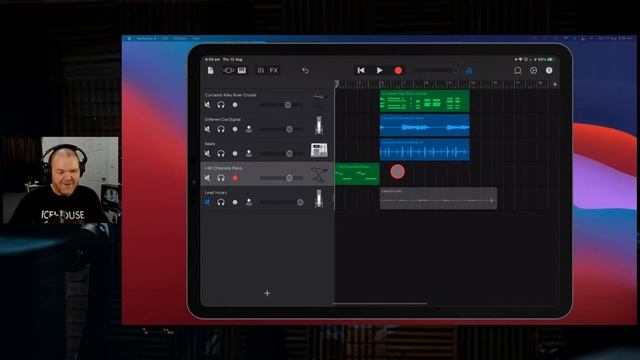Record-enable the Beats track

point(235,153)
